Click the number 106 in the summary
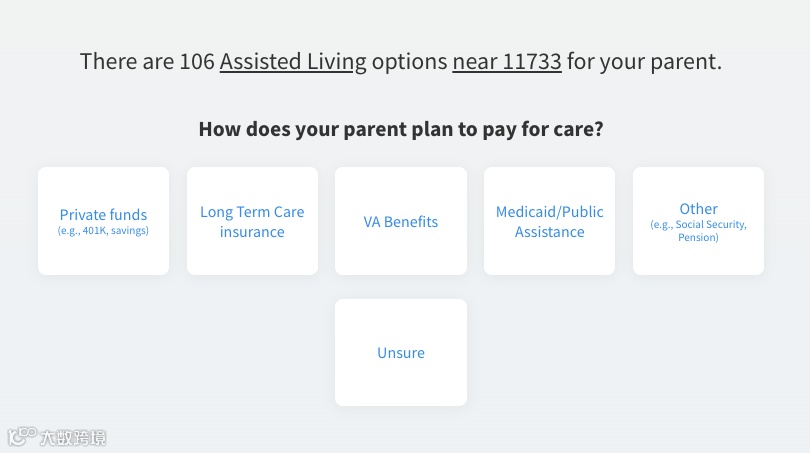Image resolution: width=810 pixels, height=453 pixels. tap(197, 61)
